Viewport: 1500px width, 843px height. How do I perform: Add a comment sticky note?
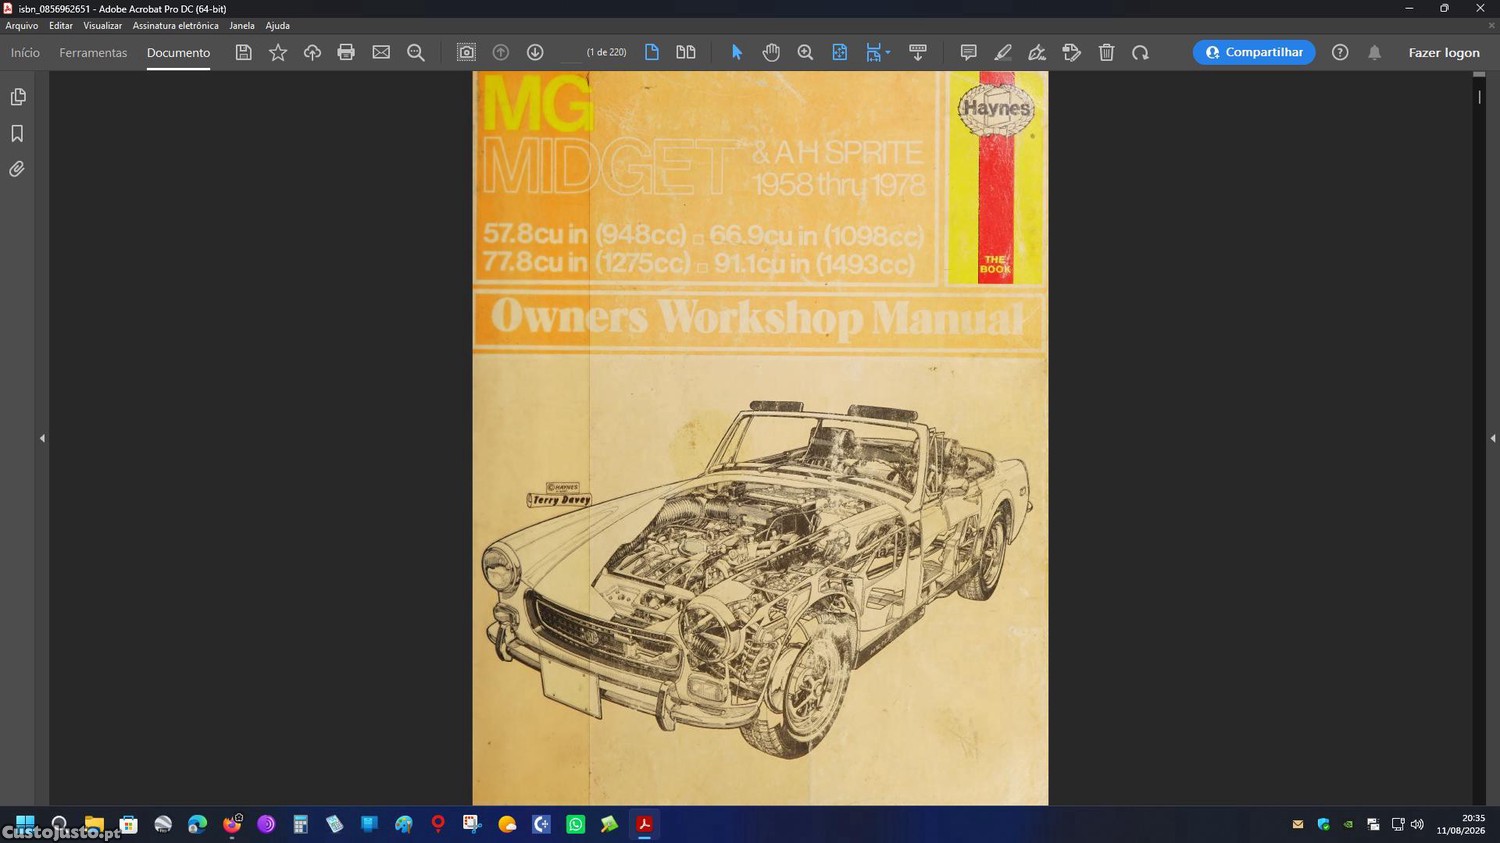[968, 52]
